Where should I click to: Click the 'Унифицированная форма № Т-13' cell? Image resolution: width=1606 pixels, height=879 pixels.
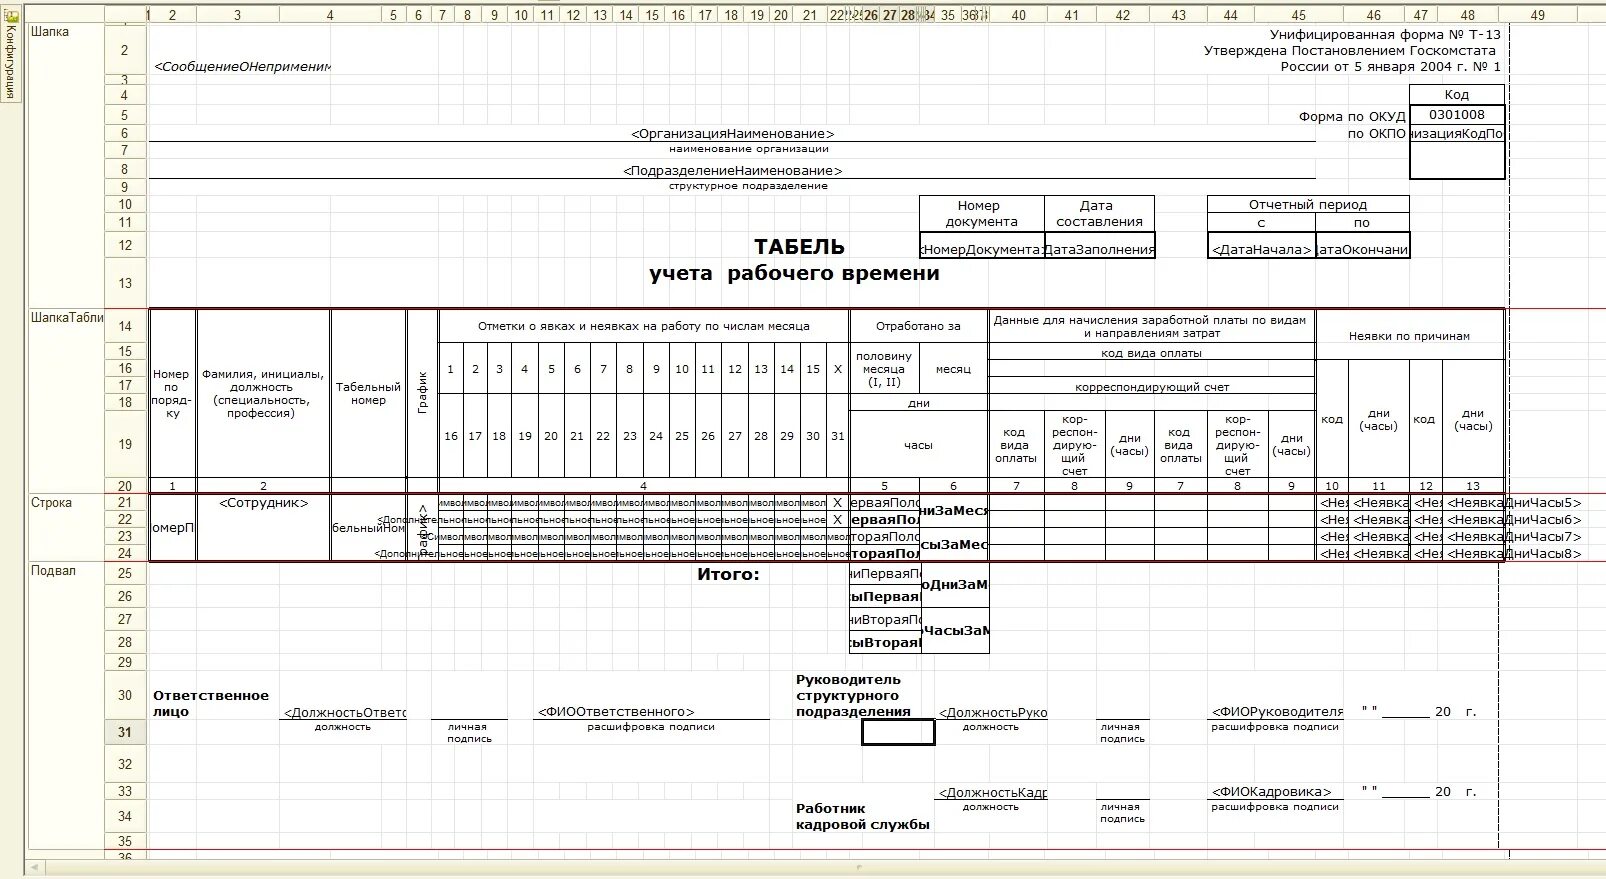pos(1385,35)
